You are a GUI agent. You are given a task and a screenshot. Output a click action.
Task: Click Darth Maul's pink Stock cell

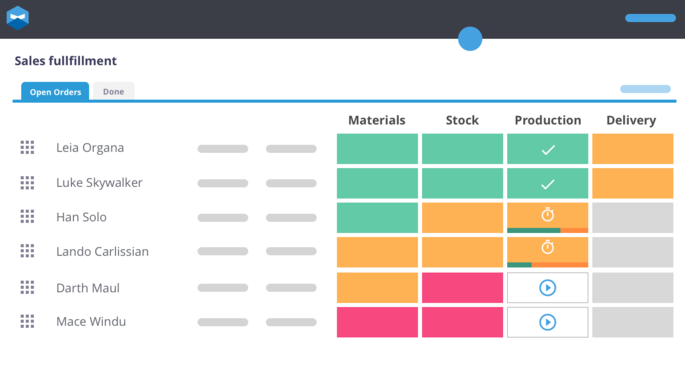462,288
